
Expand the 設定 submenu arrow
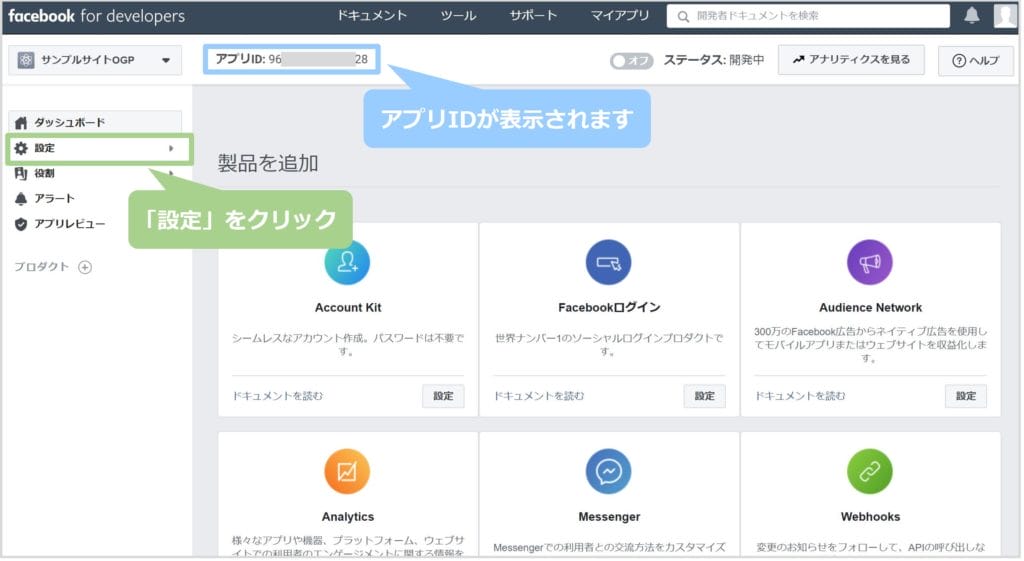pos(171,148)
